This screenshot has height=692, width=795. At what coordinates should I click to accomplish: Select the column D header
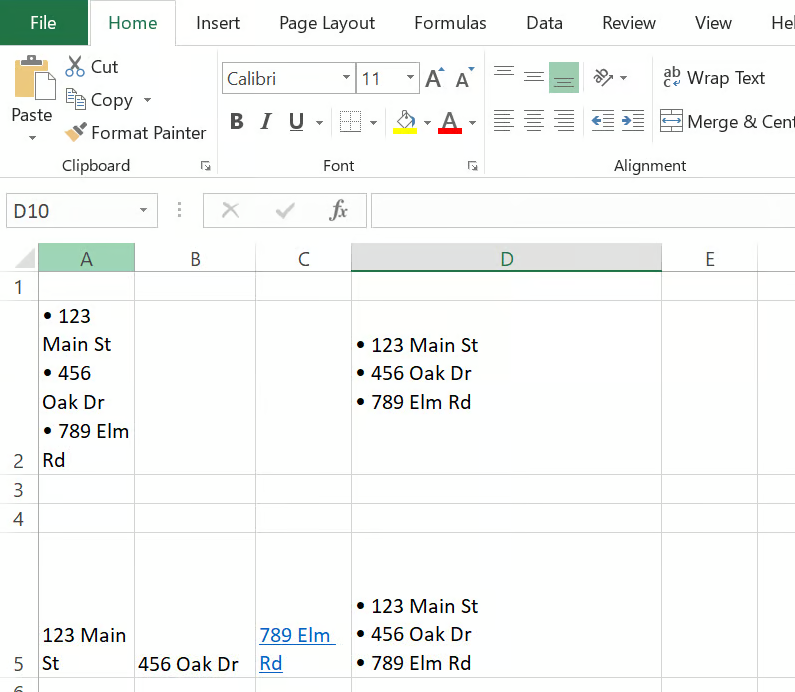(x=506, y=259)
